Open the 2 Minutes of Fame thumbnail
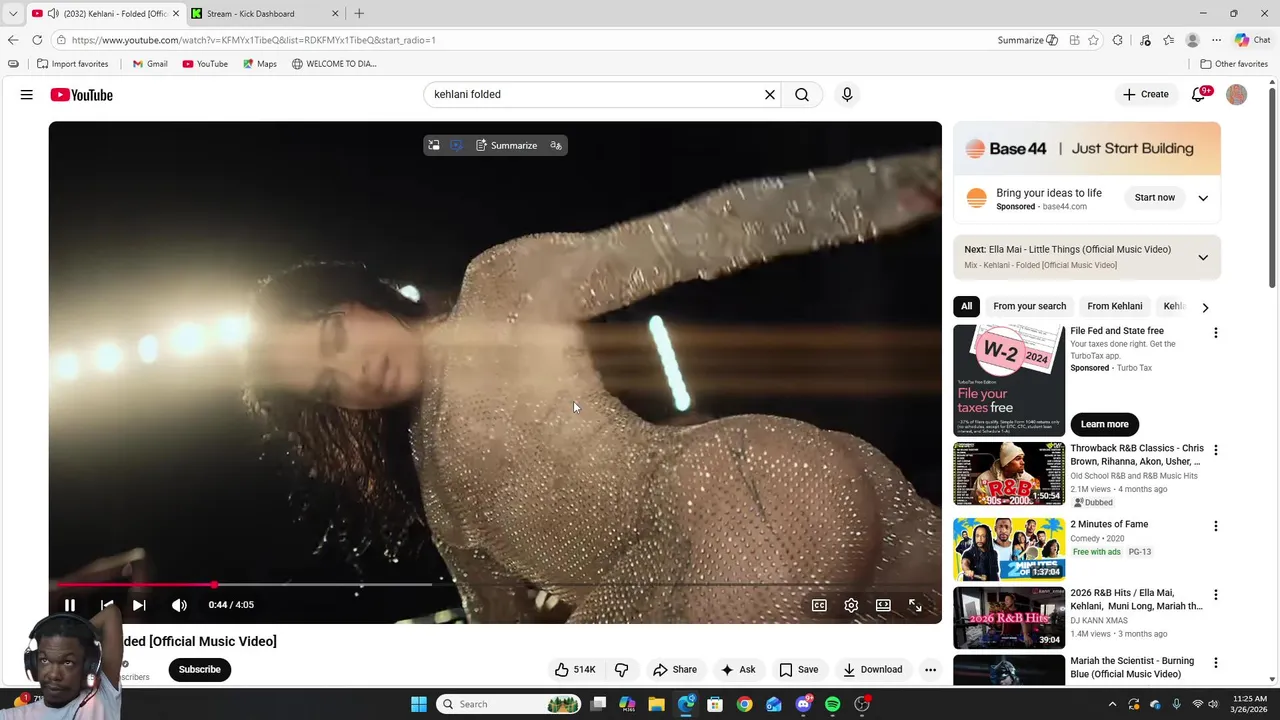The width and height of the screenshot is (1280, 720). pyautogui.click(x=1009, y=549)
